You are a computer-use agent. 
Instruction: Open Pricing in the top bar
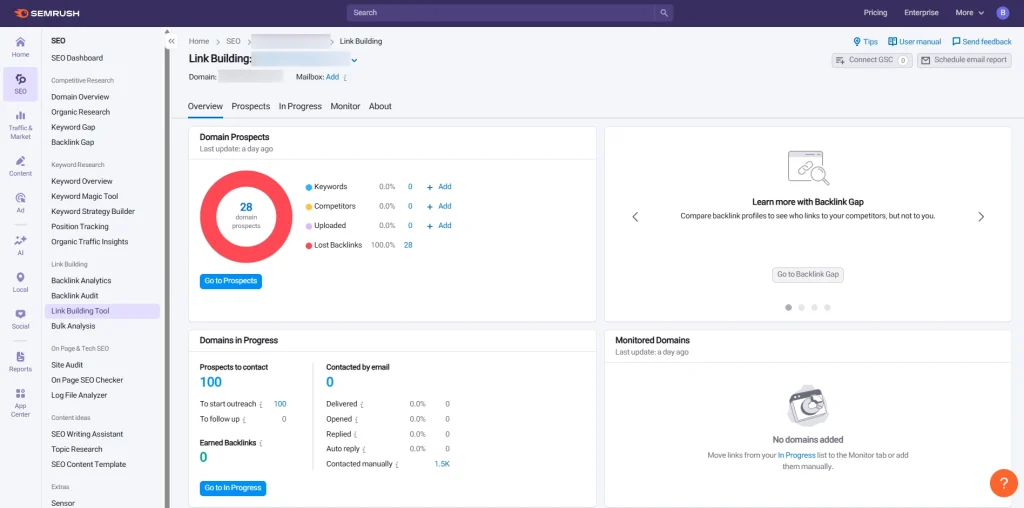875,12
